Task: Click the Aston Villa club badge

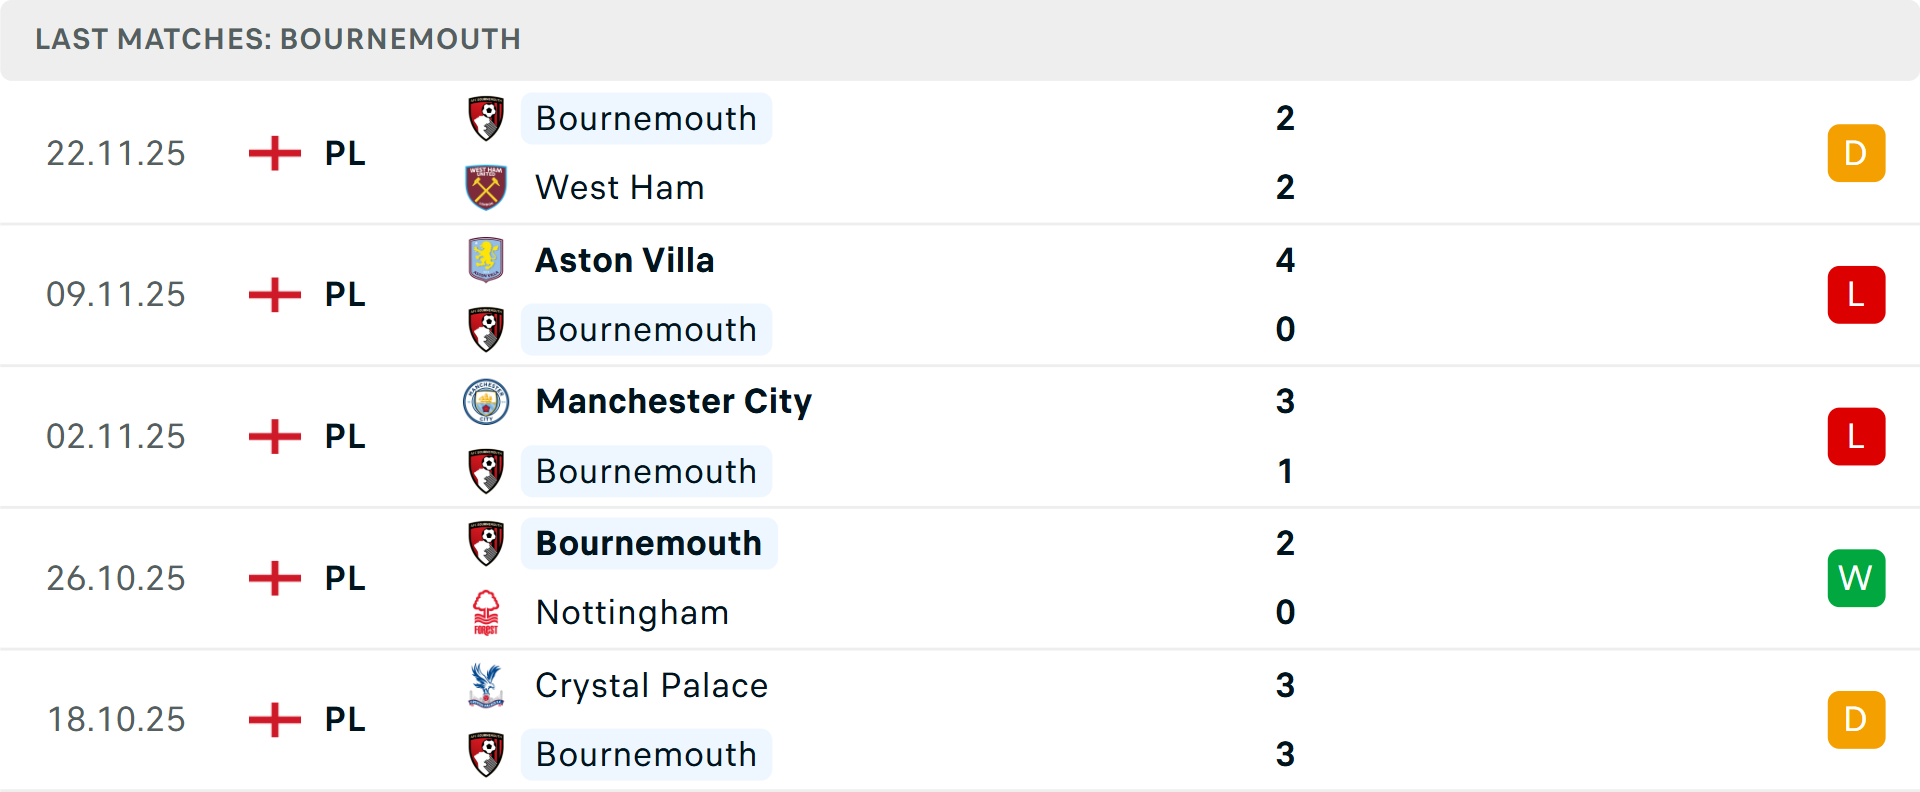Action: [486, 259]
